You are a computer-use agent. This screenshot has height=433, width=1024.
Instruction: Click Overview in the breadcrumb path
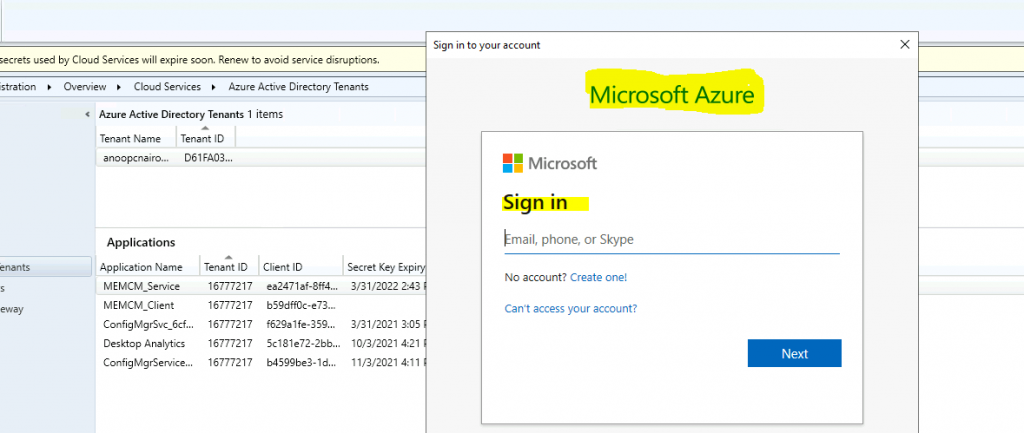tap(84, 86)
